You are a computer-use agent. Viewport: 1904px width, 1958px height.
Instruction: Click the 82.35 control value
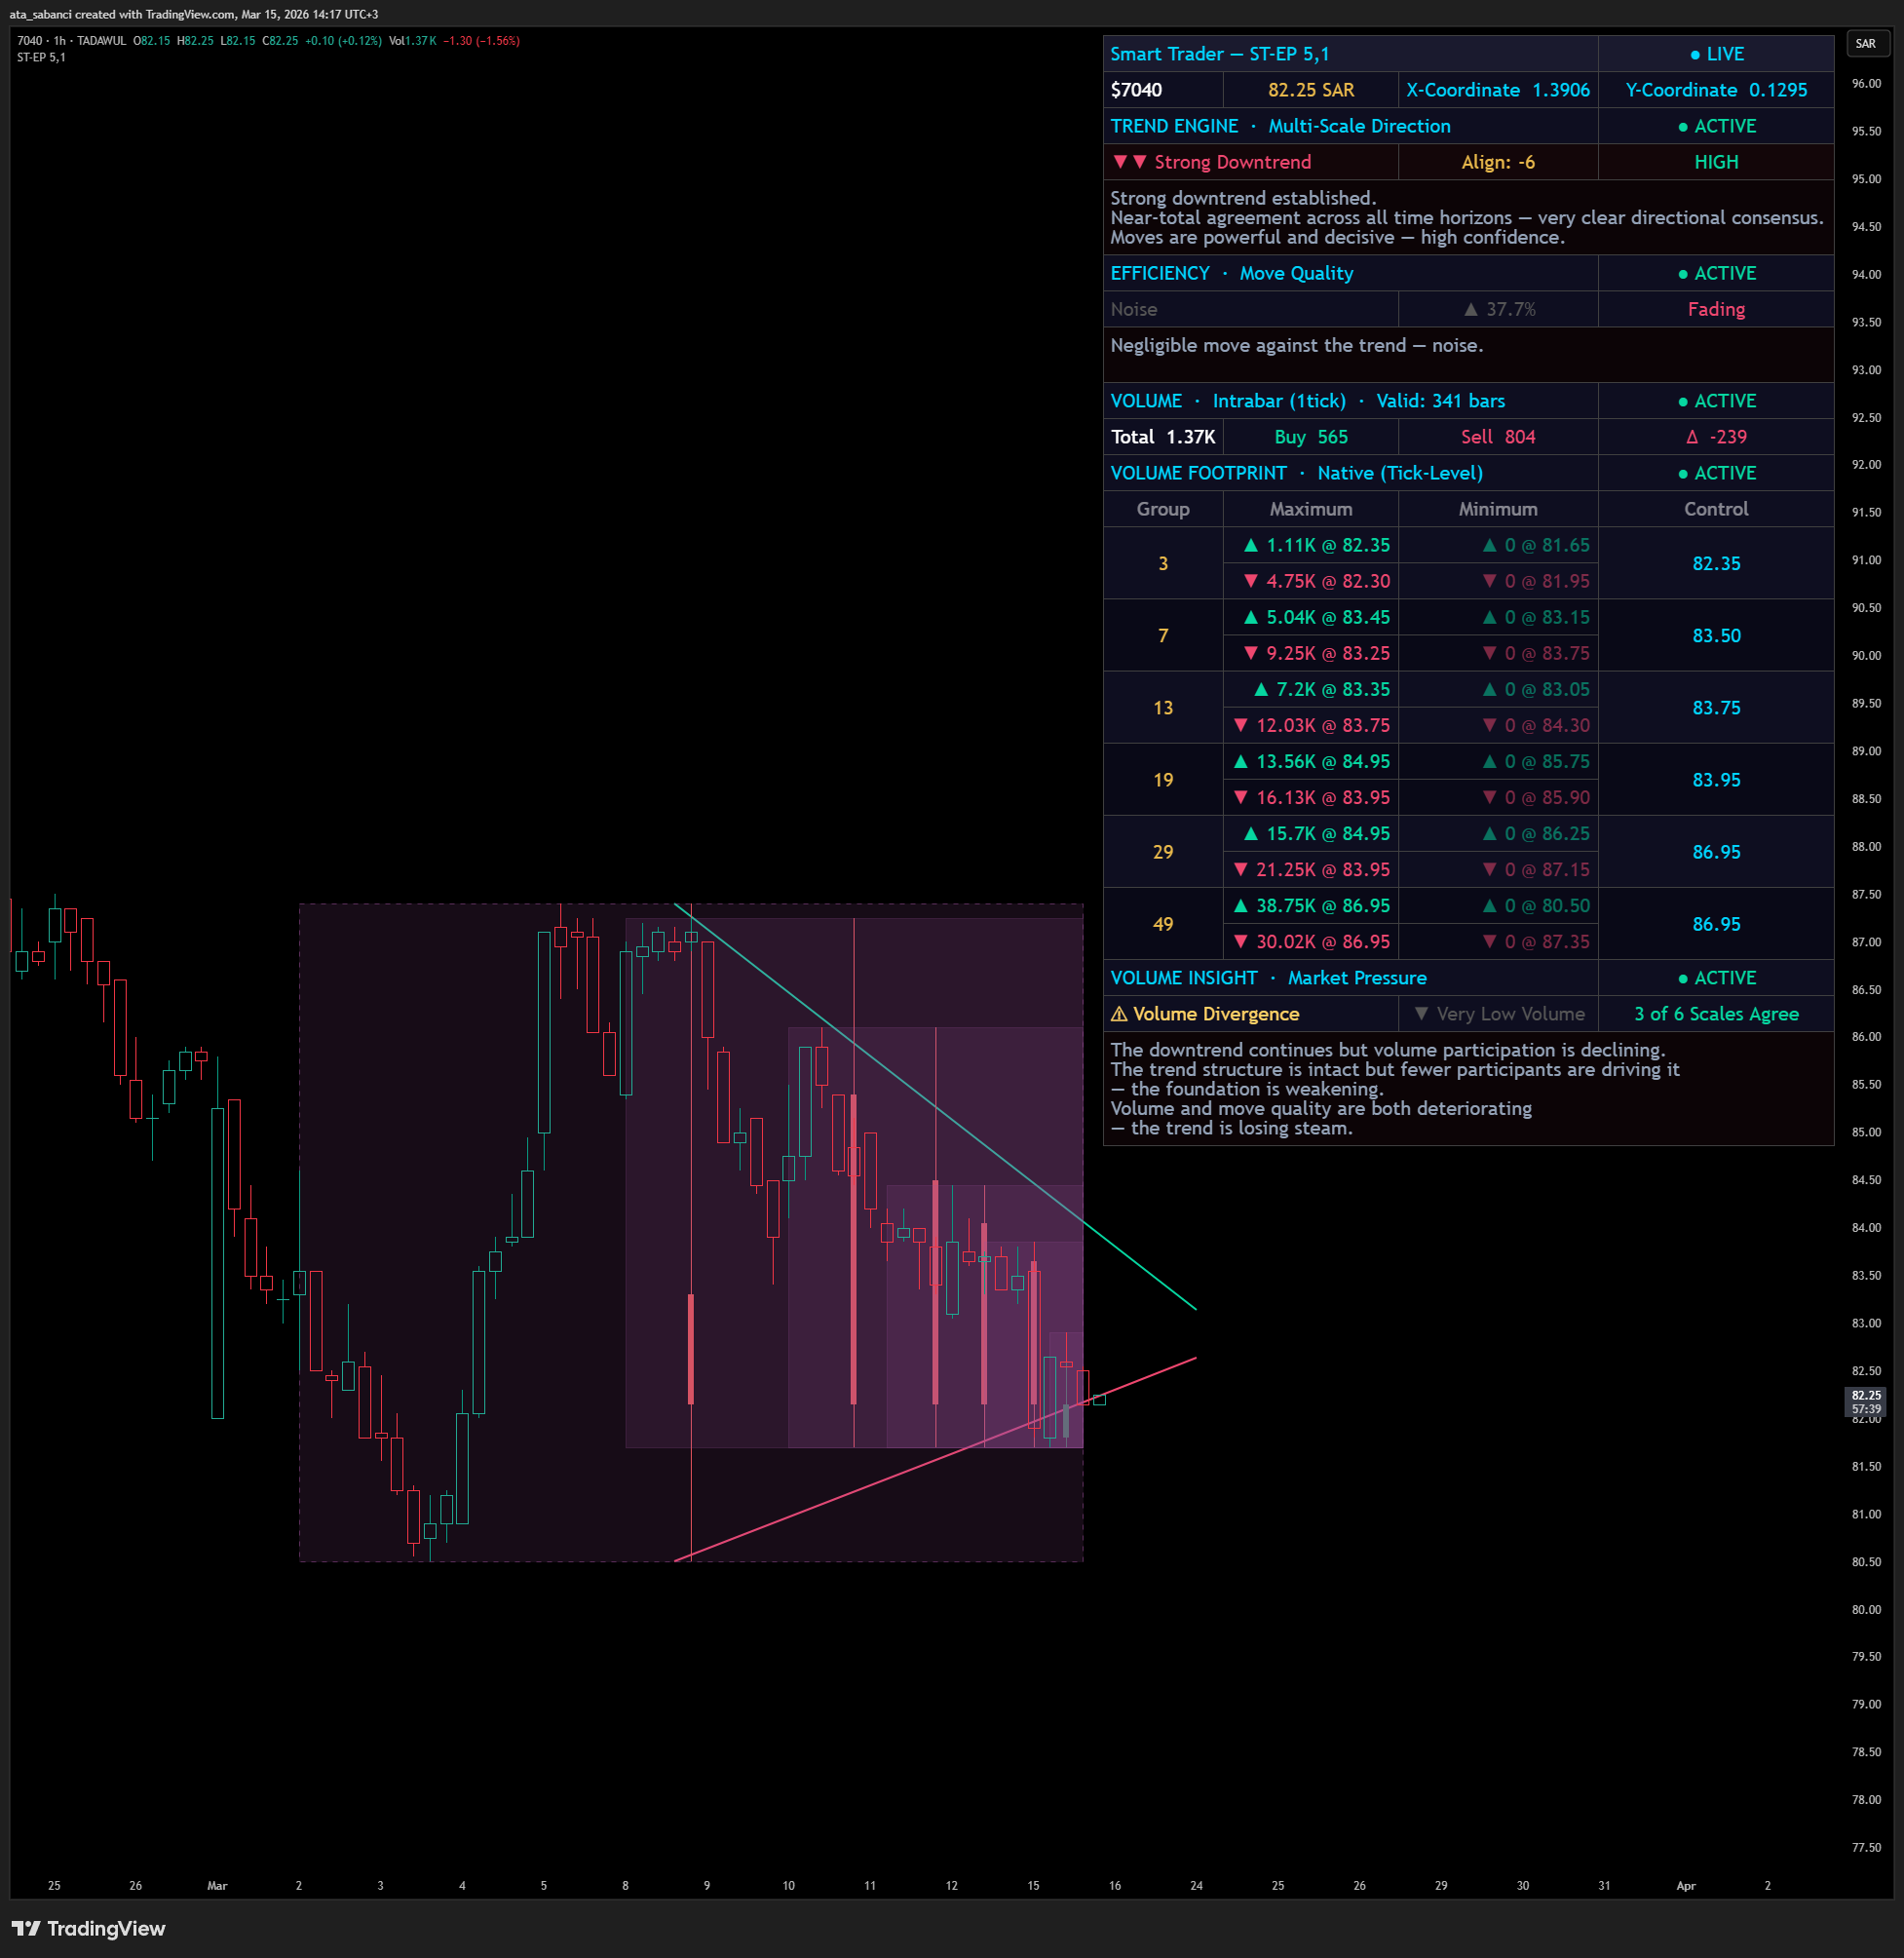1716,563
